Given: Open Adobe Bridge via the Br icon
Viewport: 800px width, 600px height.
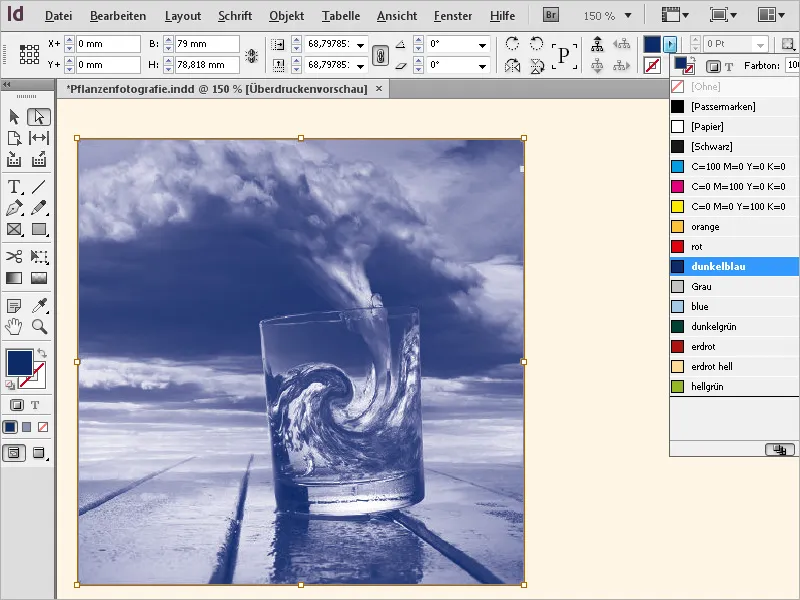Looking at the screenshot, I should [549, 15].
